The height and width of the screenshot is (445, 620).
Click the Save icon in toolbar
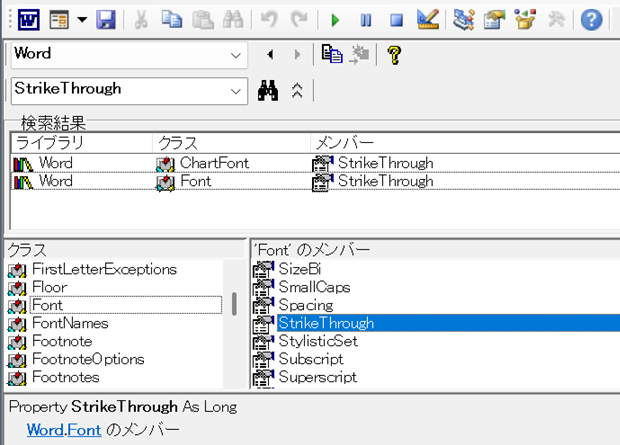click(x=106, y=19)
